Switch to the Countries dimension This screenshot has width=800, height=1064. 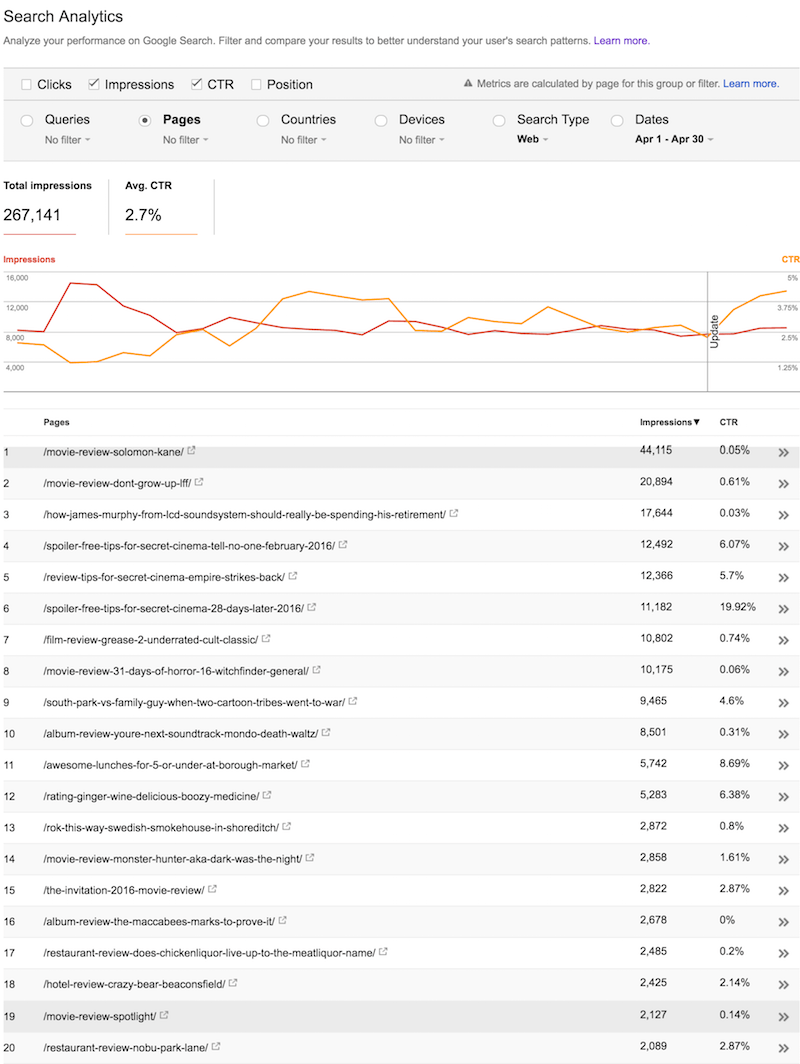tap(262, 119)
